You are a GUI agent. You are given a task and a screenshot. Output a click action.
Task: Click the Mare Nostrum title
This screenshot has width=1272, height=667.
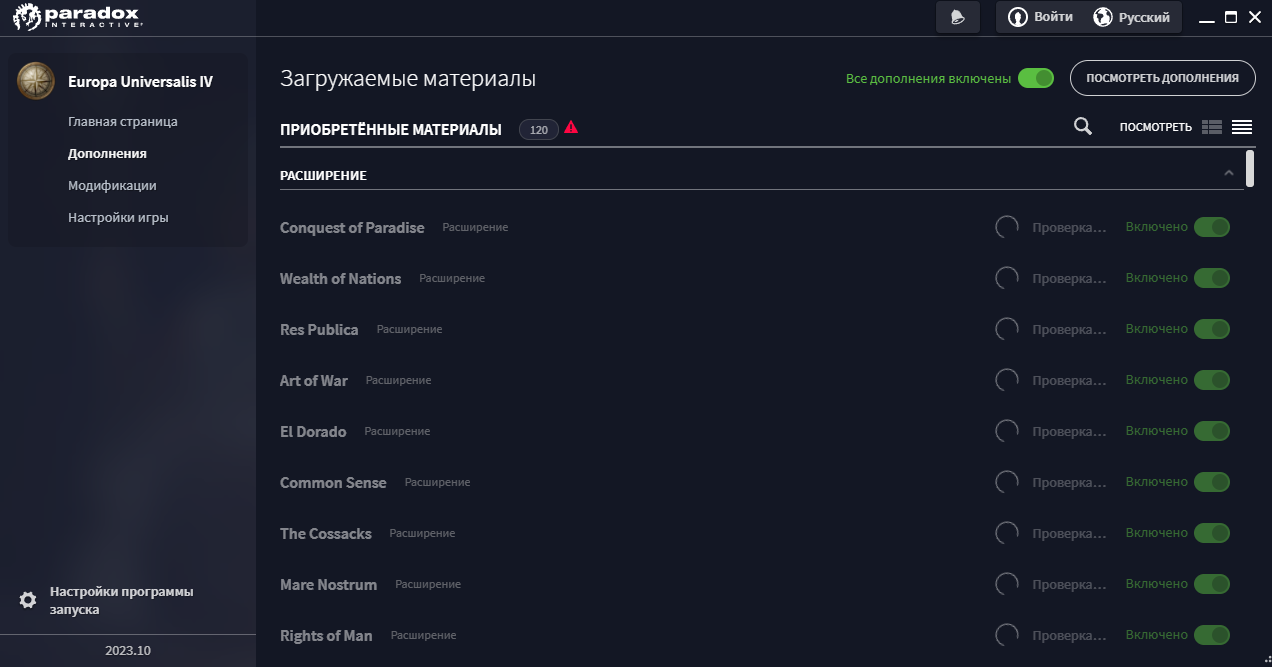(328, 584)
